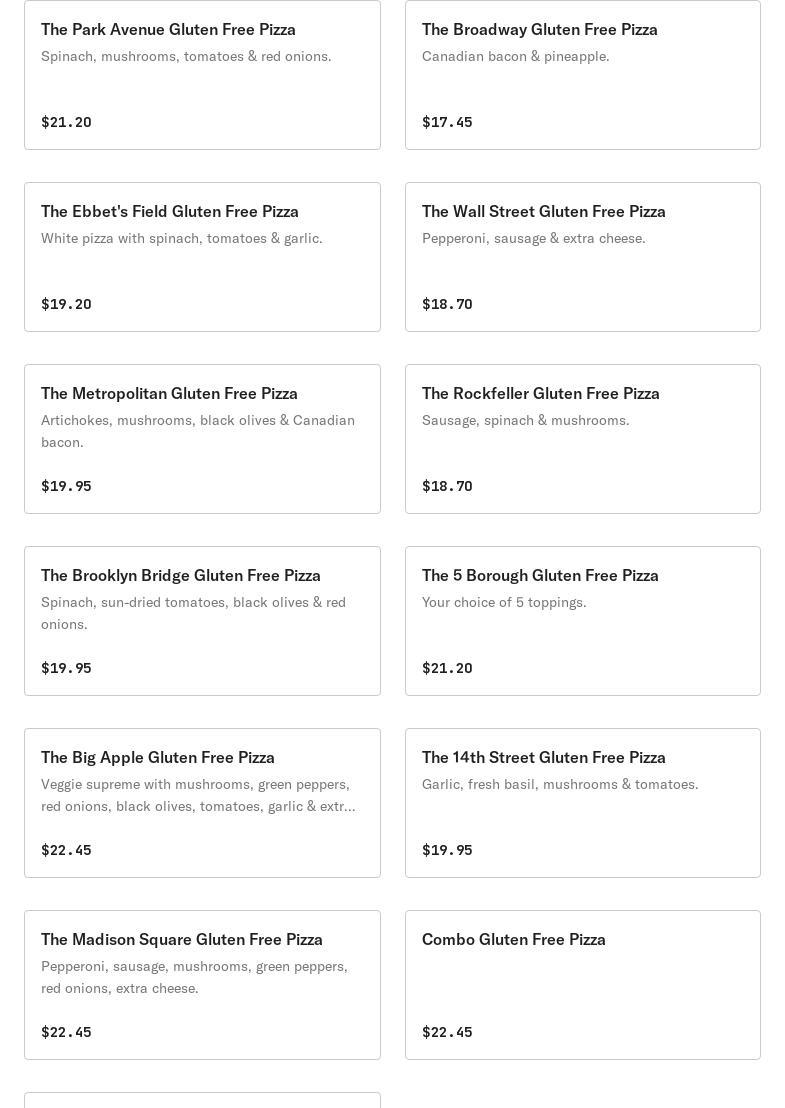Select The Metropolitan Gluten Free Pizza item

click(169, 394)
